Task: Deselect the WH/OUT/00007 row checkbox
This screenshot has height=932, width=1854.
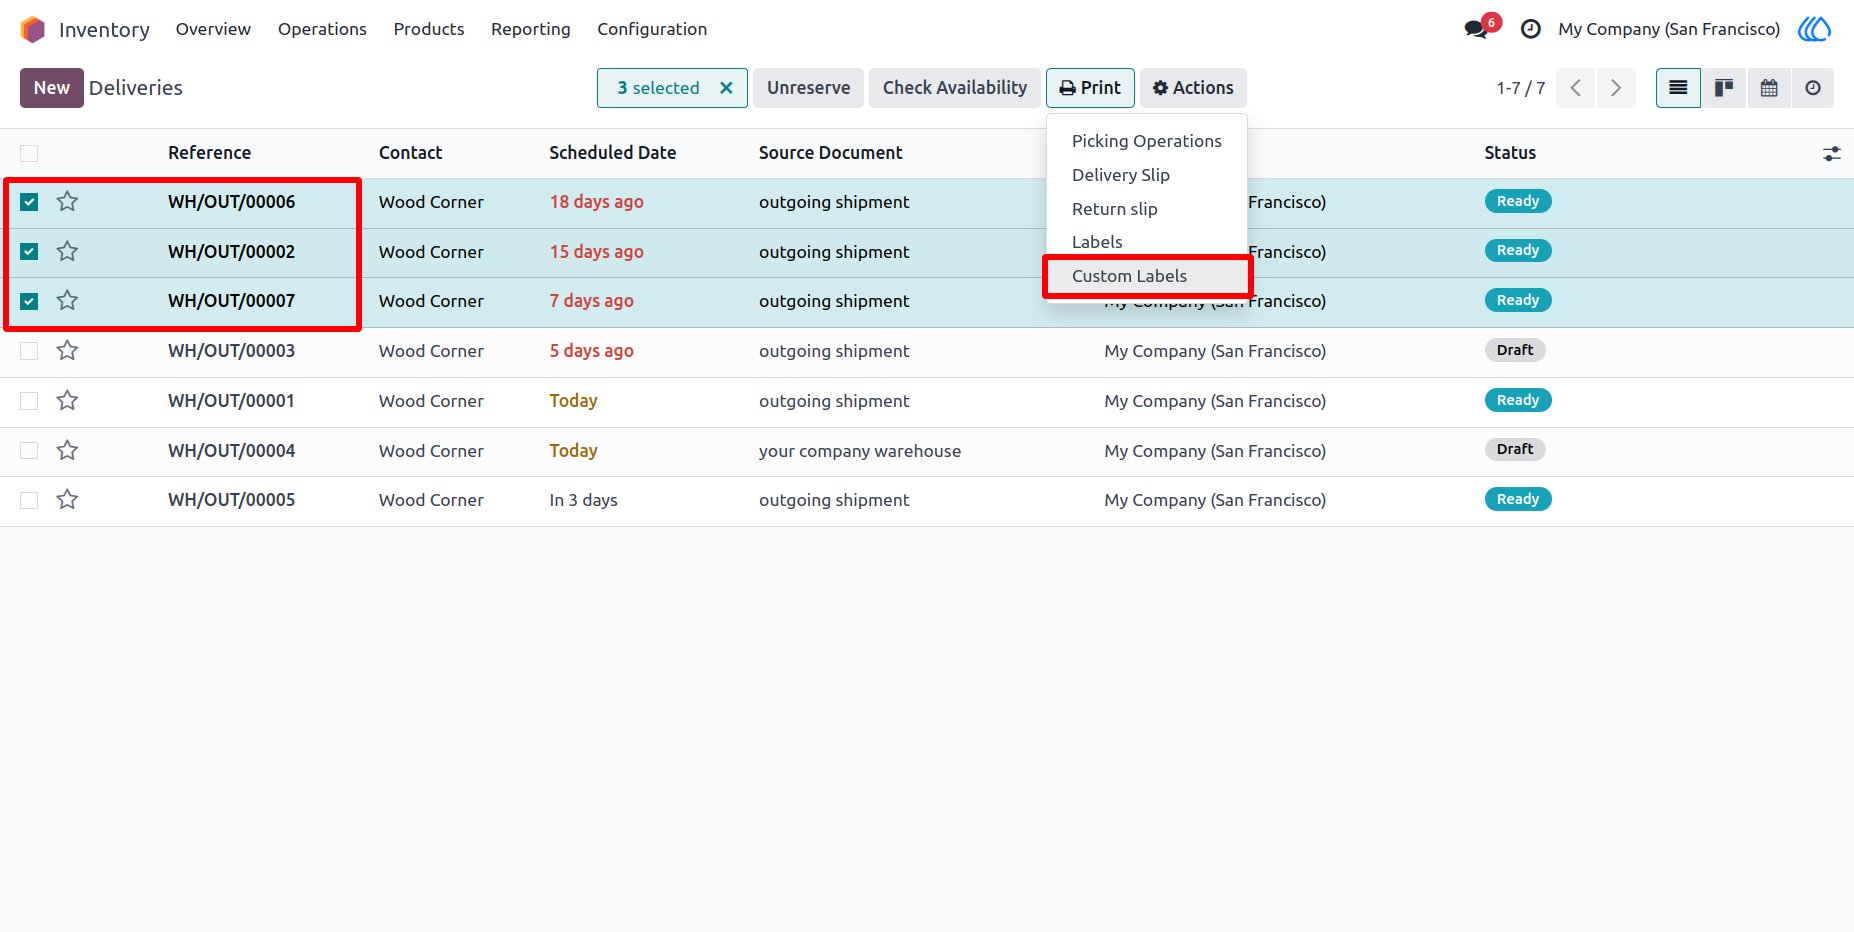Action: coord(29,301)
